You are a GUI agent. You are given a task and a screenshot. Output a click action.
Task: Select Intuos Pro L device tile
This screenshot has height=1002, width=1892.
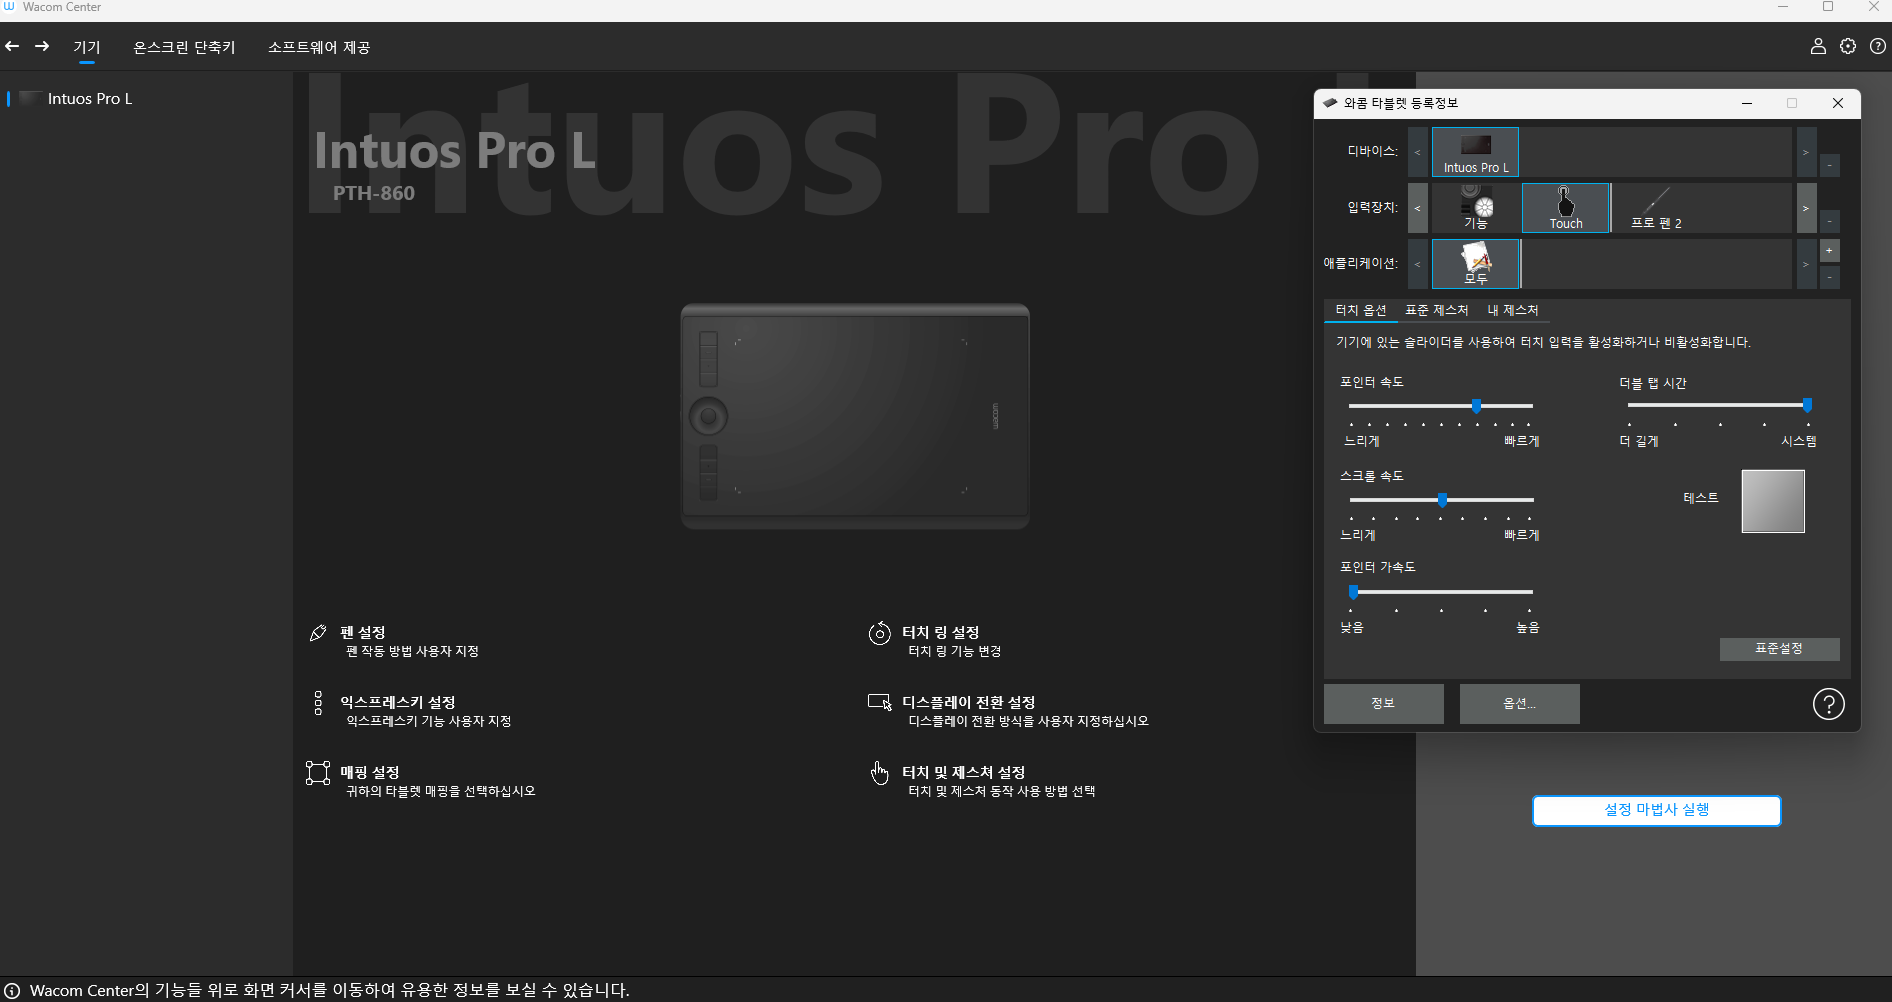pyautogui.click(x=1476, y=152)
